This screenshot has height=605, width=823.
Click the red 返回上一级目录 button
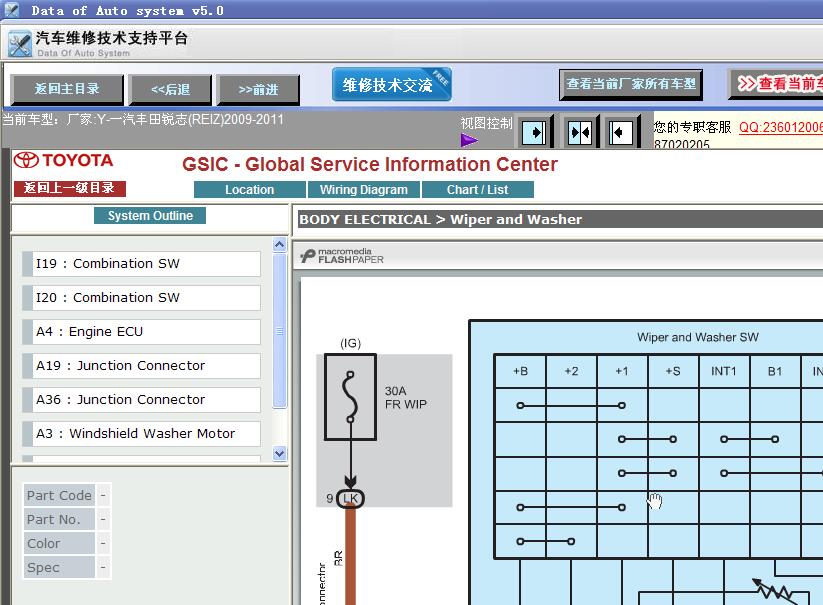tap(70, 188)
